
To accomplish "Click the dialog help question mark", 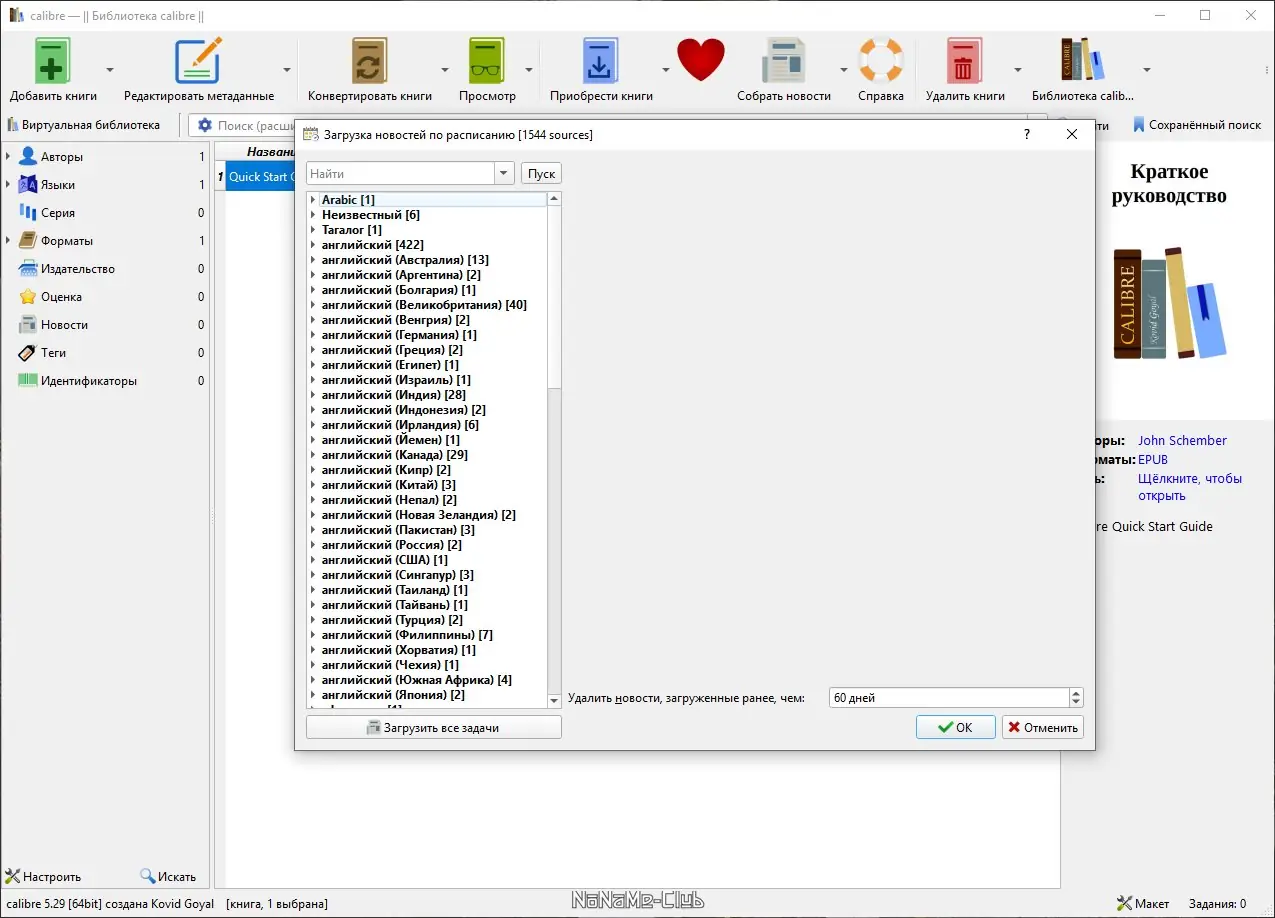I will click(x=1027, y=134).
